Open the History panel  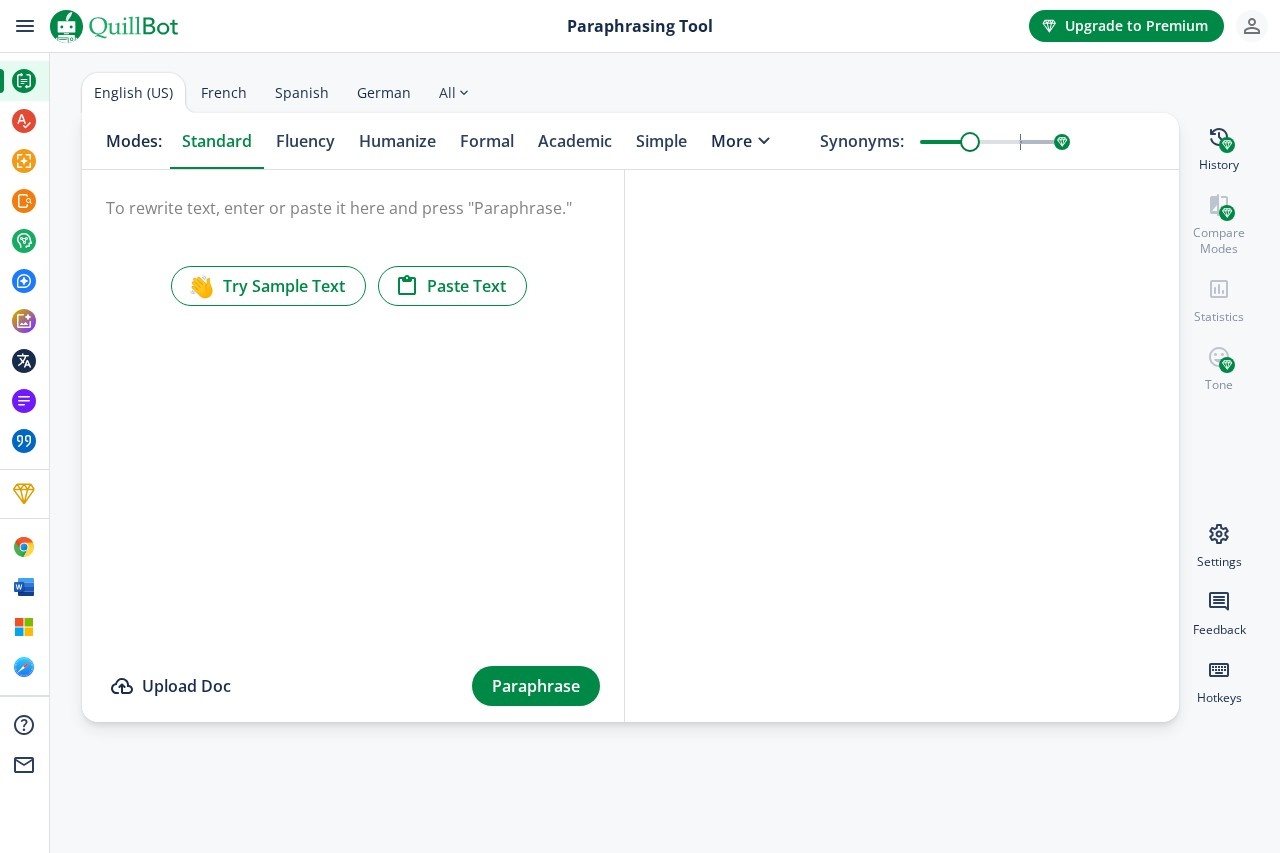point(1218,148)
